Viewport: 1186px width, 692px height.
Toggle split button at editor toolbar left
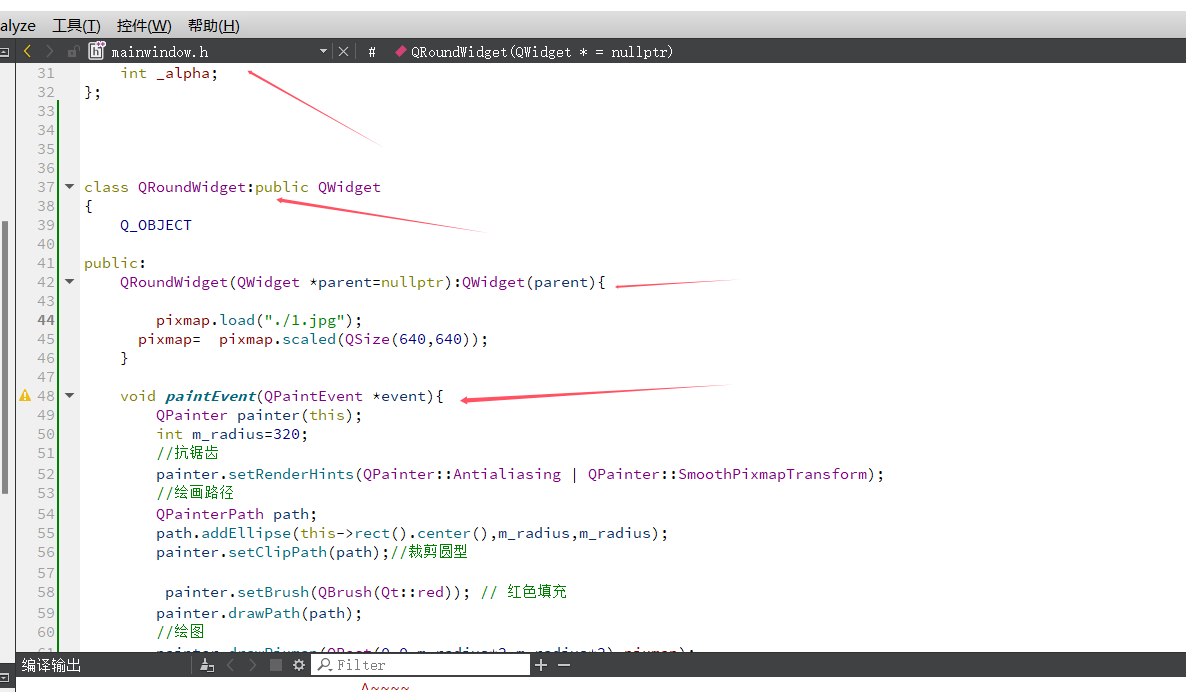[x=5, y=51]
